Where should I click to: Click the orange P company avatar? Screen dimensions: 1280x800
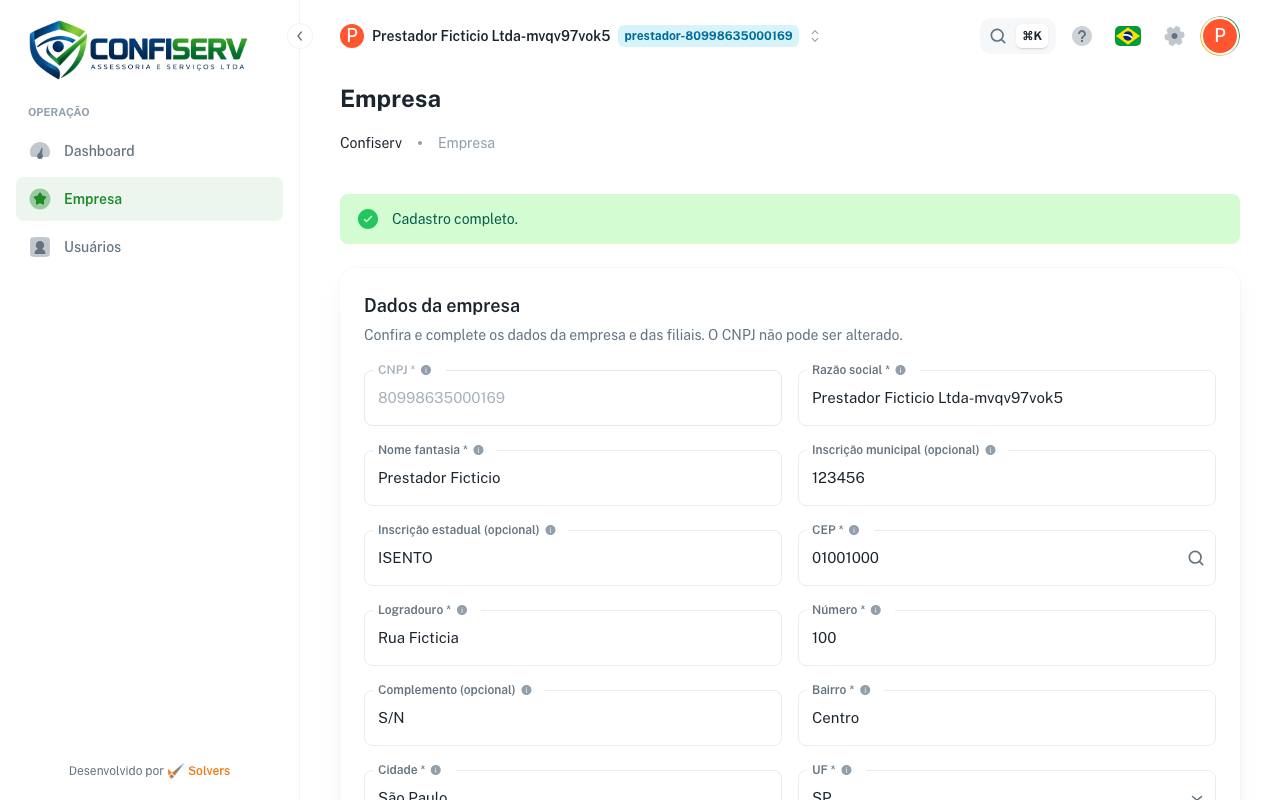click(x=352, y=36)
